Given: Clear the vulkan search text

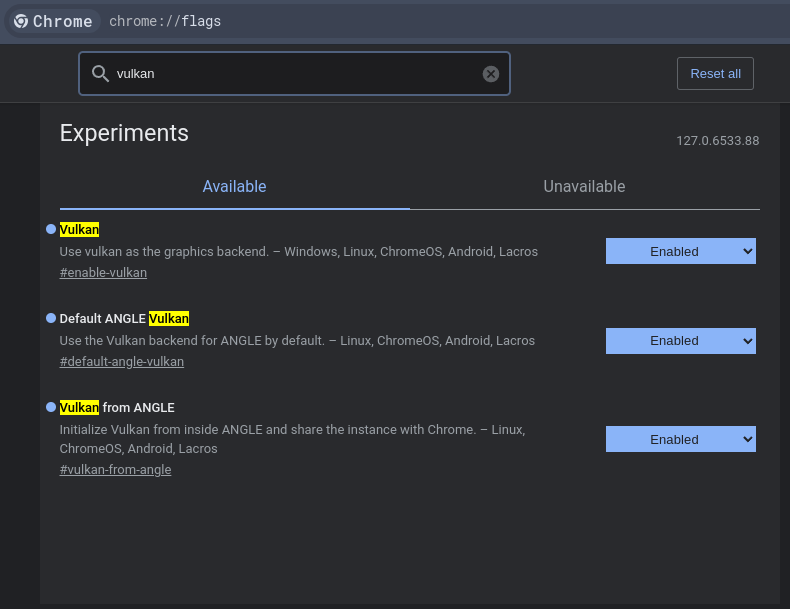Looking at the screenshot, I should coord(491,74).
